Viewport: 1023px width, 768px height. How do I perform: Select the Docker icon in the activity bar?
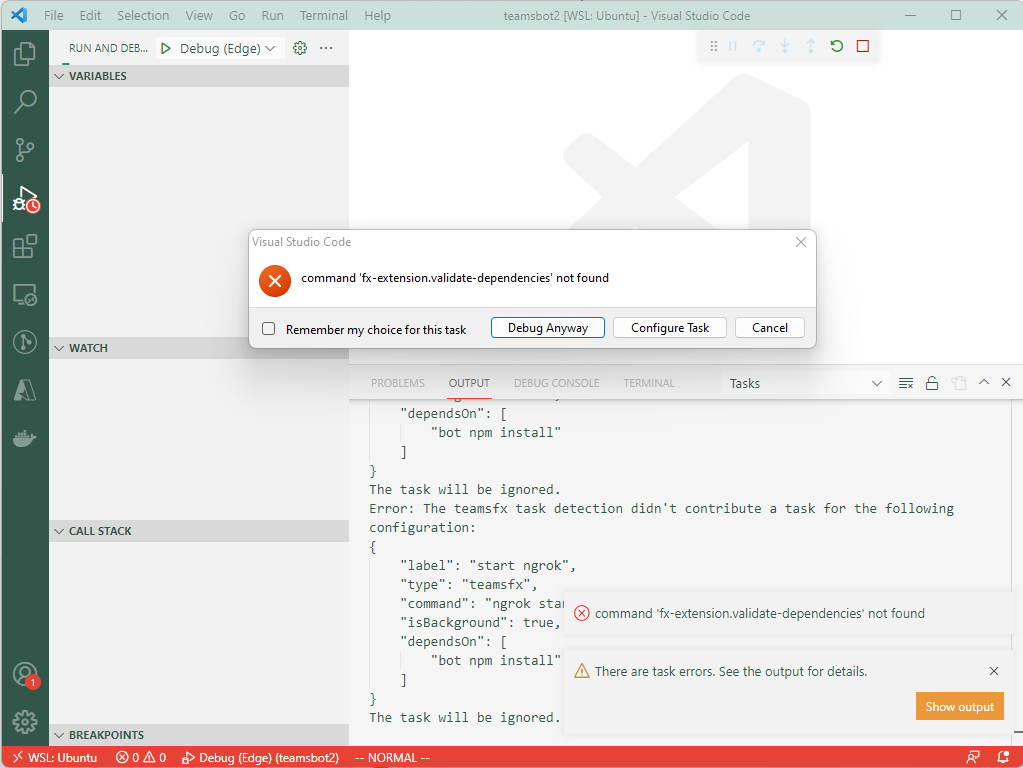[24, 436]
